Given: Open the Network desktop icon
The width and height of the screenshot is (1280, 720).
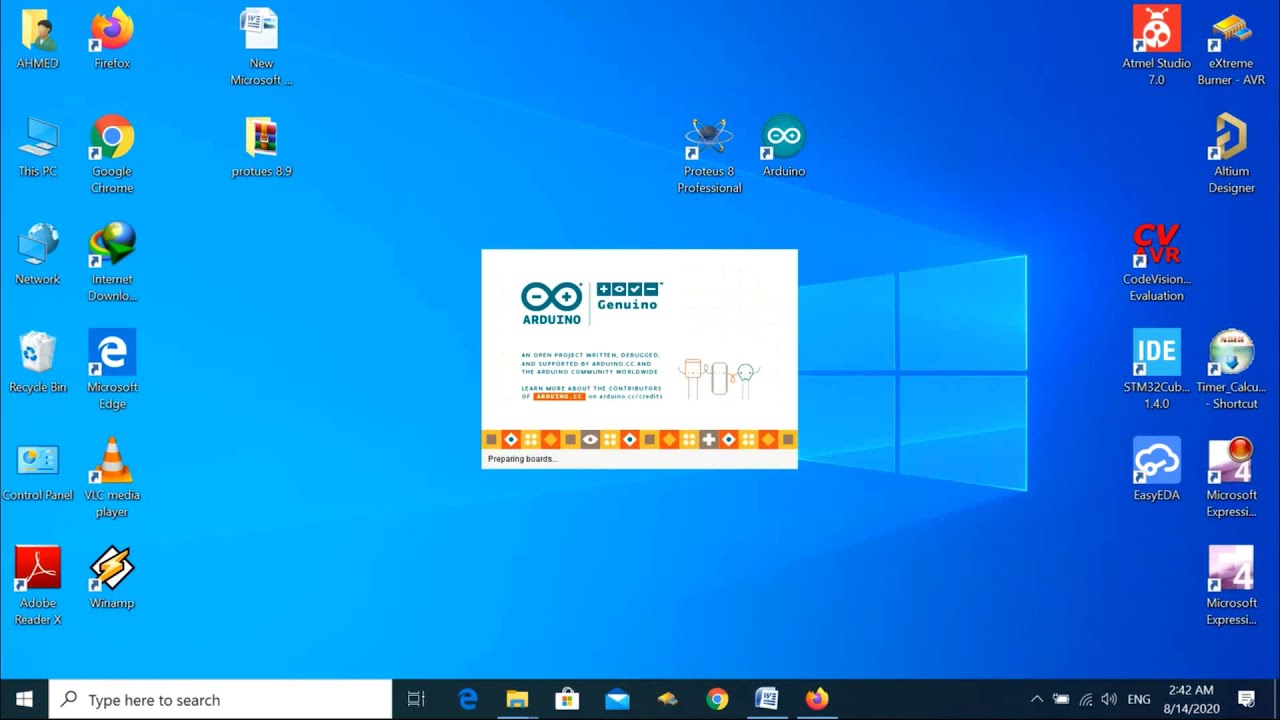Looking at the screenshot, I should [38, 256].
